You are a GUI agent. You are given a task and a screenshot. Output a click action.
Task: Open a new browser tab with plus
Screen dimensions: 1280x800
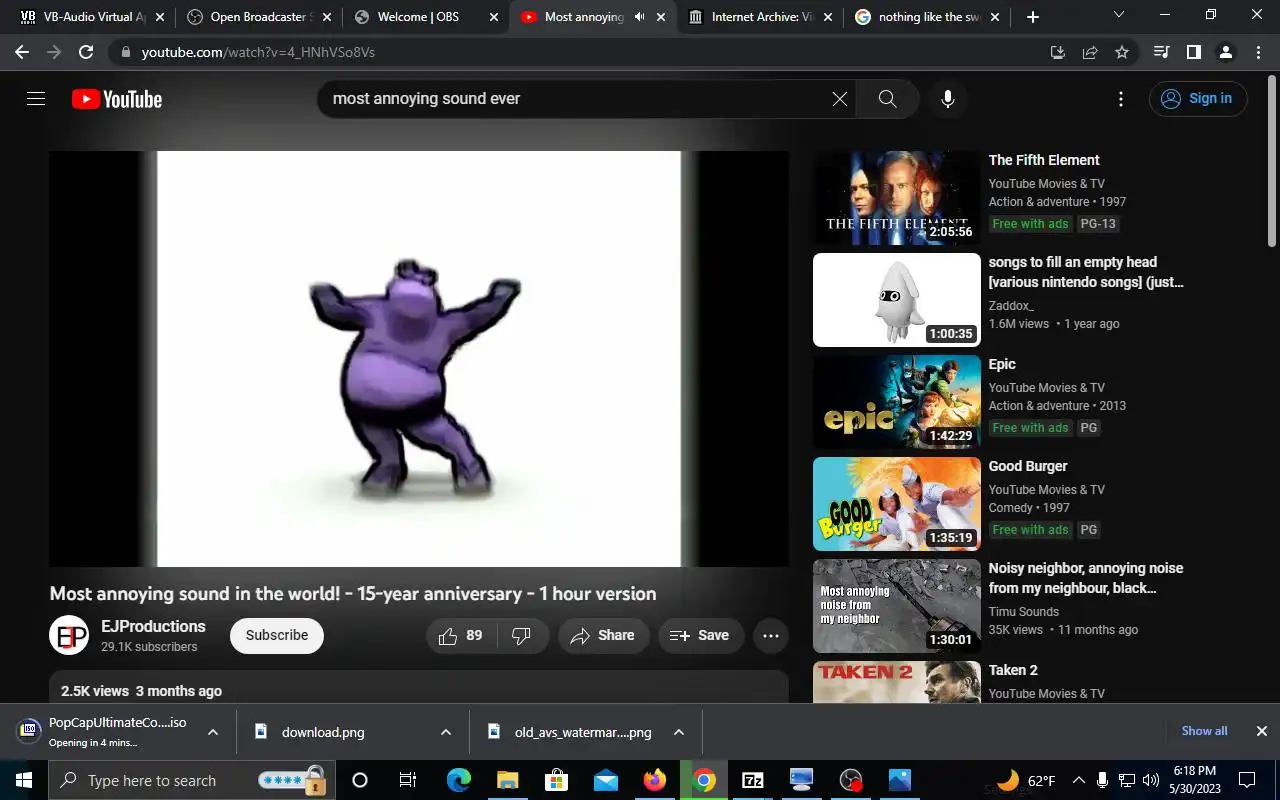click(x=1033, y=17)
